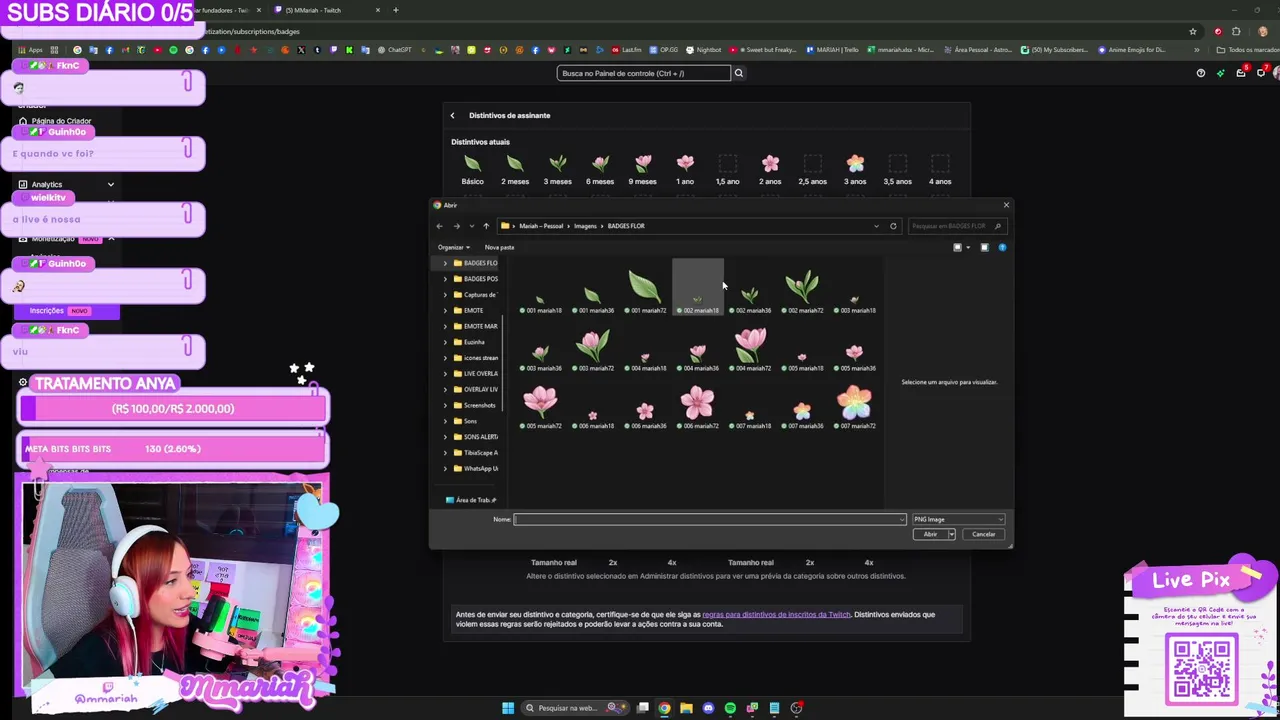
Task: Go up one folder level
Action: tap(486, 226)
